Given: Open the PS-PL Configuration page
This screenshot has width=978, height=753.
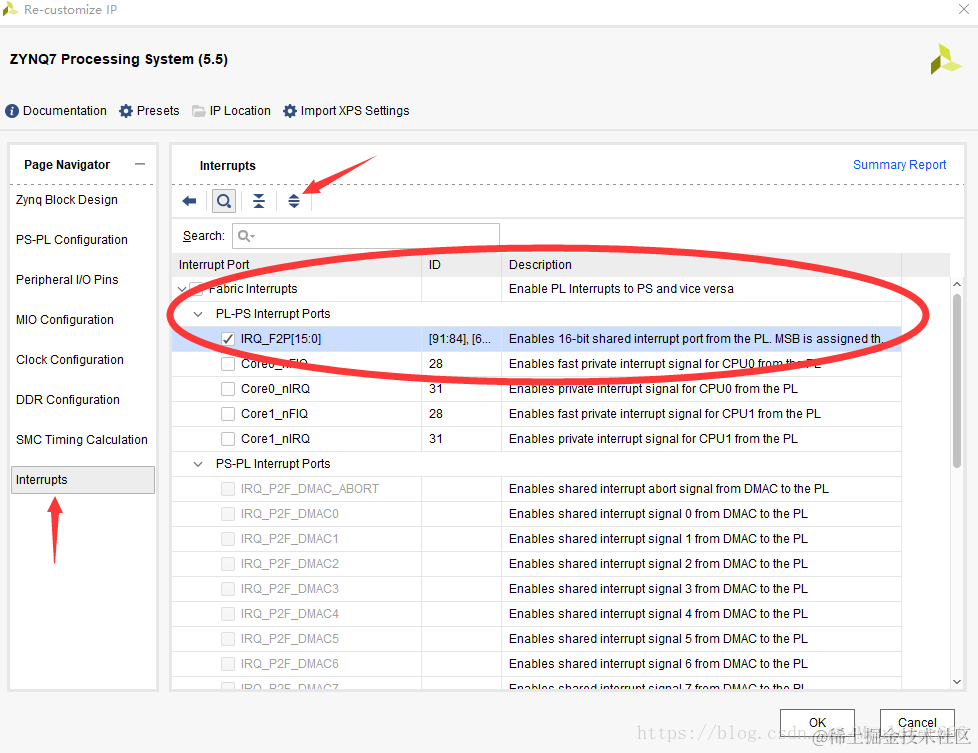Looking at the screenshot, I should [x=72, y=240].
